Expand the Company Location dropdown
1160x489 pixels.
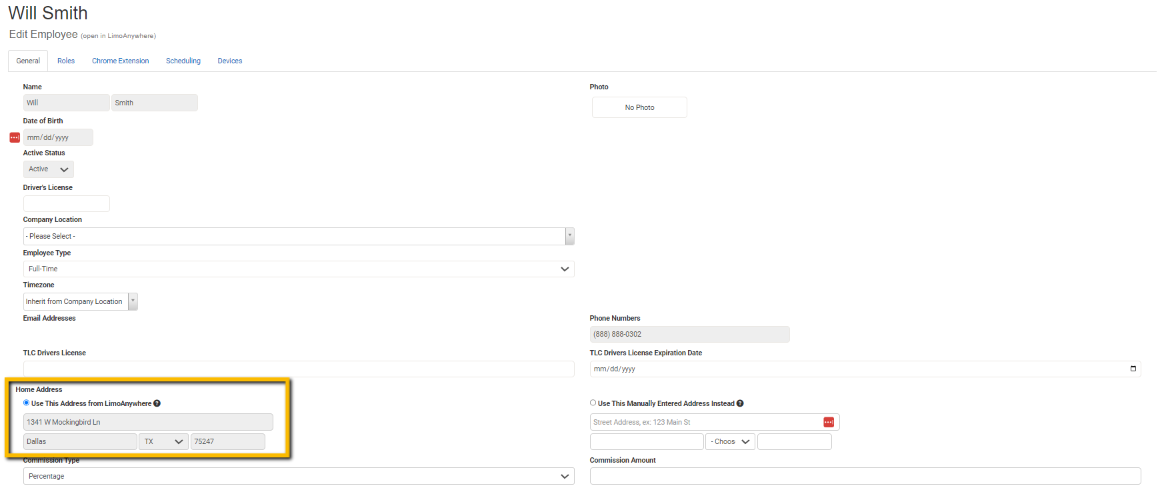click(x=298, y=236)
